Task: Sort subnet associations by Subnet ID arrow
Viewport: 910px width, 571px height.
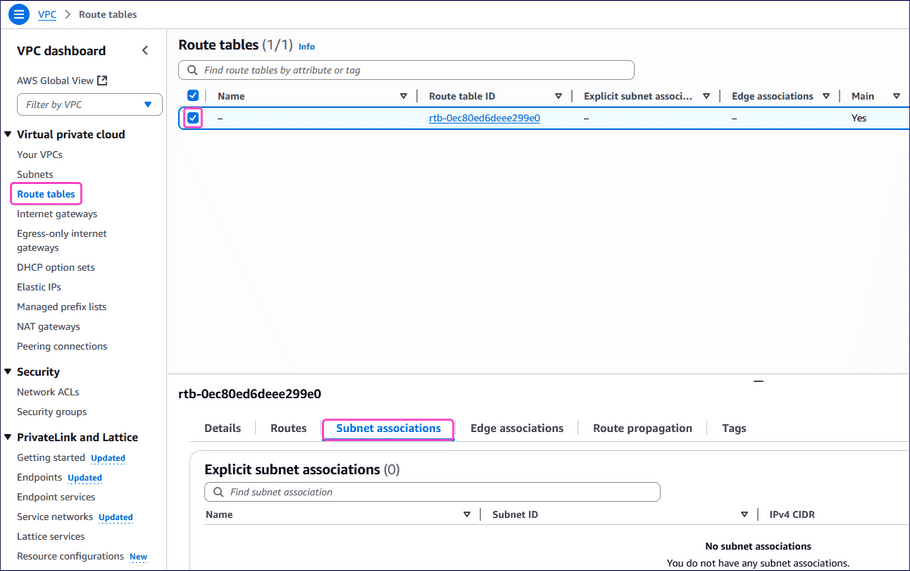Action: click(744, 515)
